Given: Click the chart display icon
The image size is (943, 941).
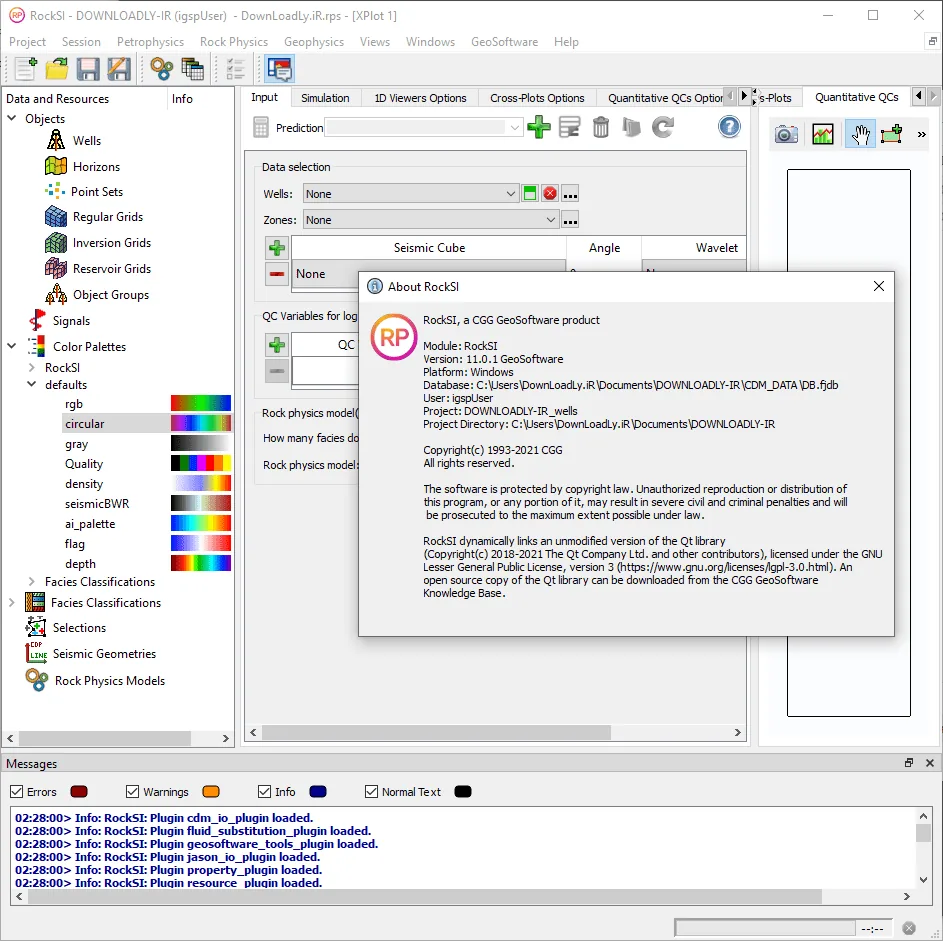Looking at the screenshot, I should pyautogui.click(x=822, y=134).
